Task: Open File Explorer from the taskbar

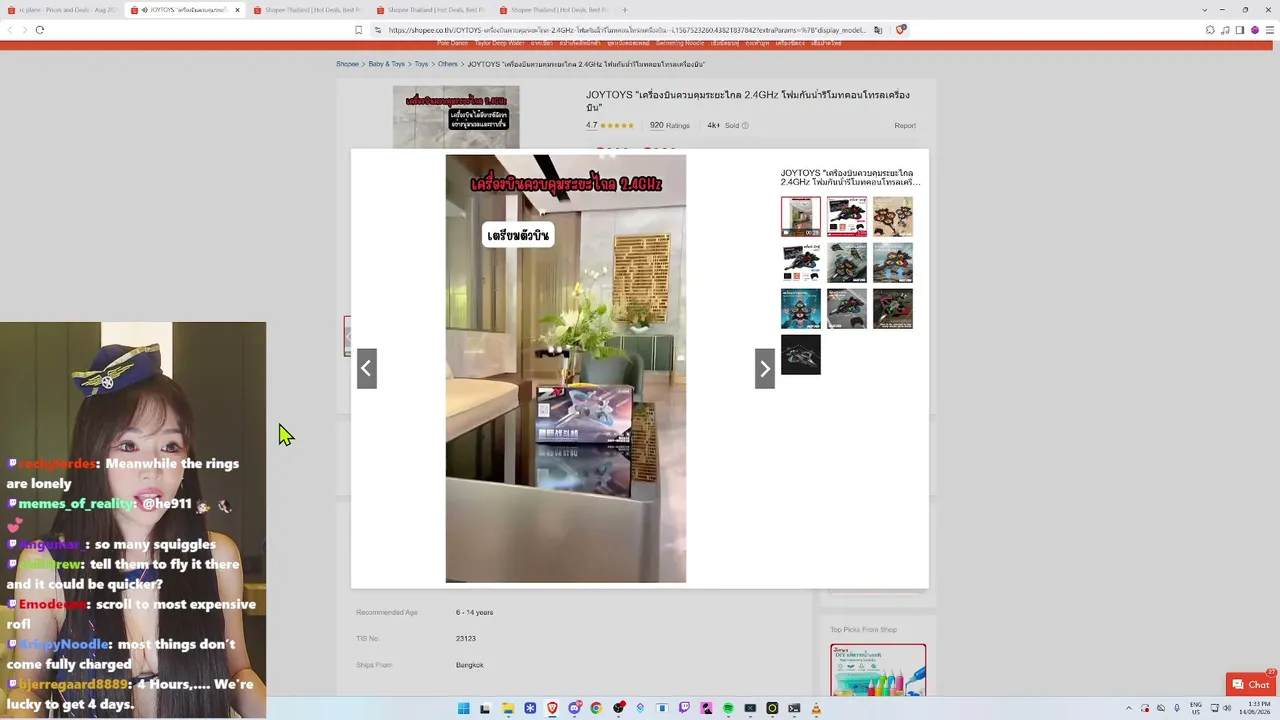Action: 508,709
